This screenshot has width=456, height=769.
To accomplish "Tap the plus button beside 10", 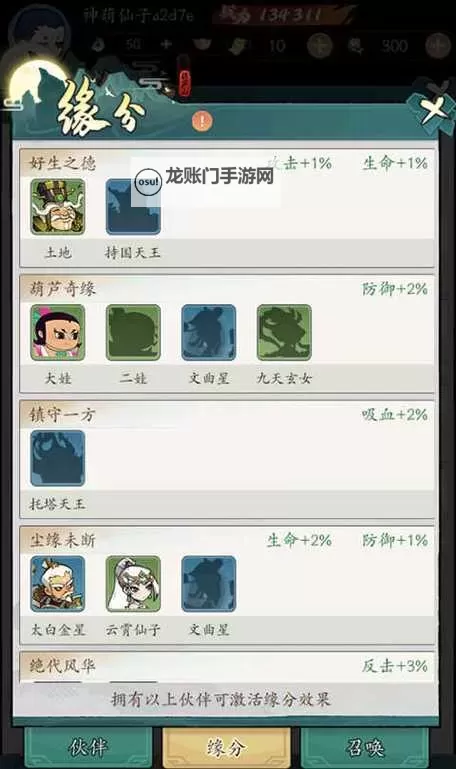I will click(x=320, y=46).
